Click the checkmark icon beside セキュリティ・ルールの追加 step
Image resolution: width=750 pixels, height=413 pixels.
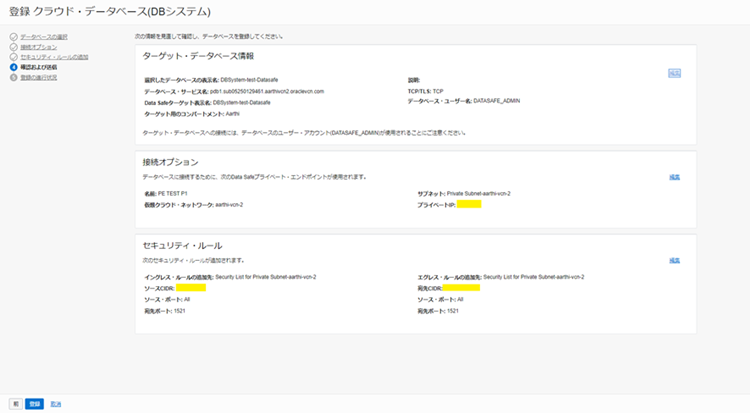[13, 57]
